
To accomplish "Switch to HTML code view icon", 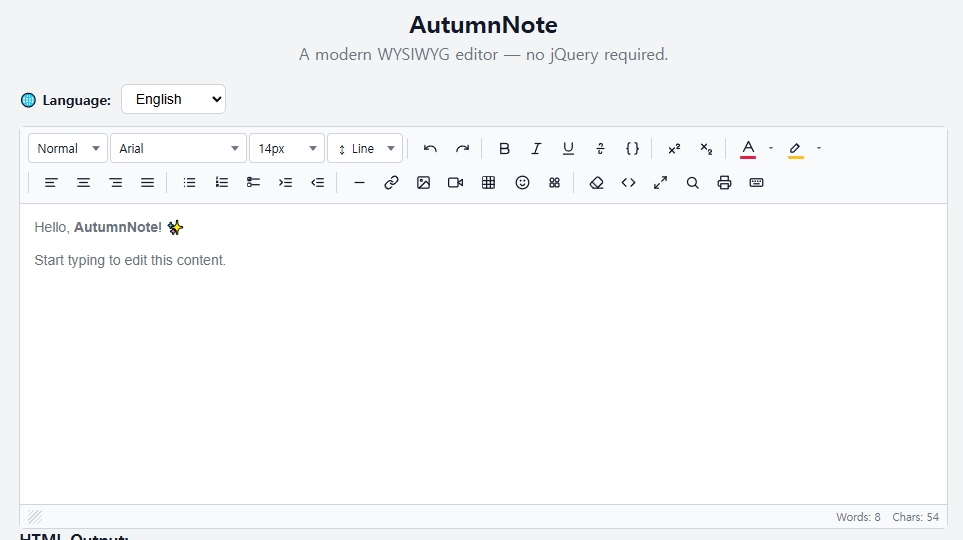I will (x=628, y=183).
